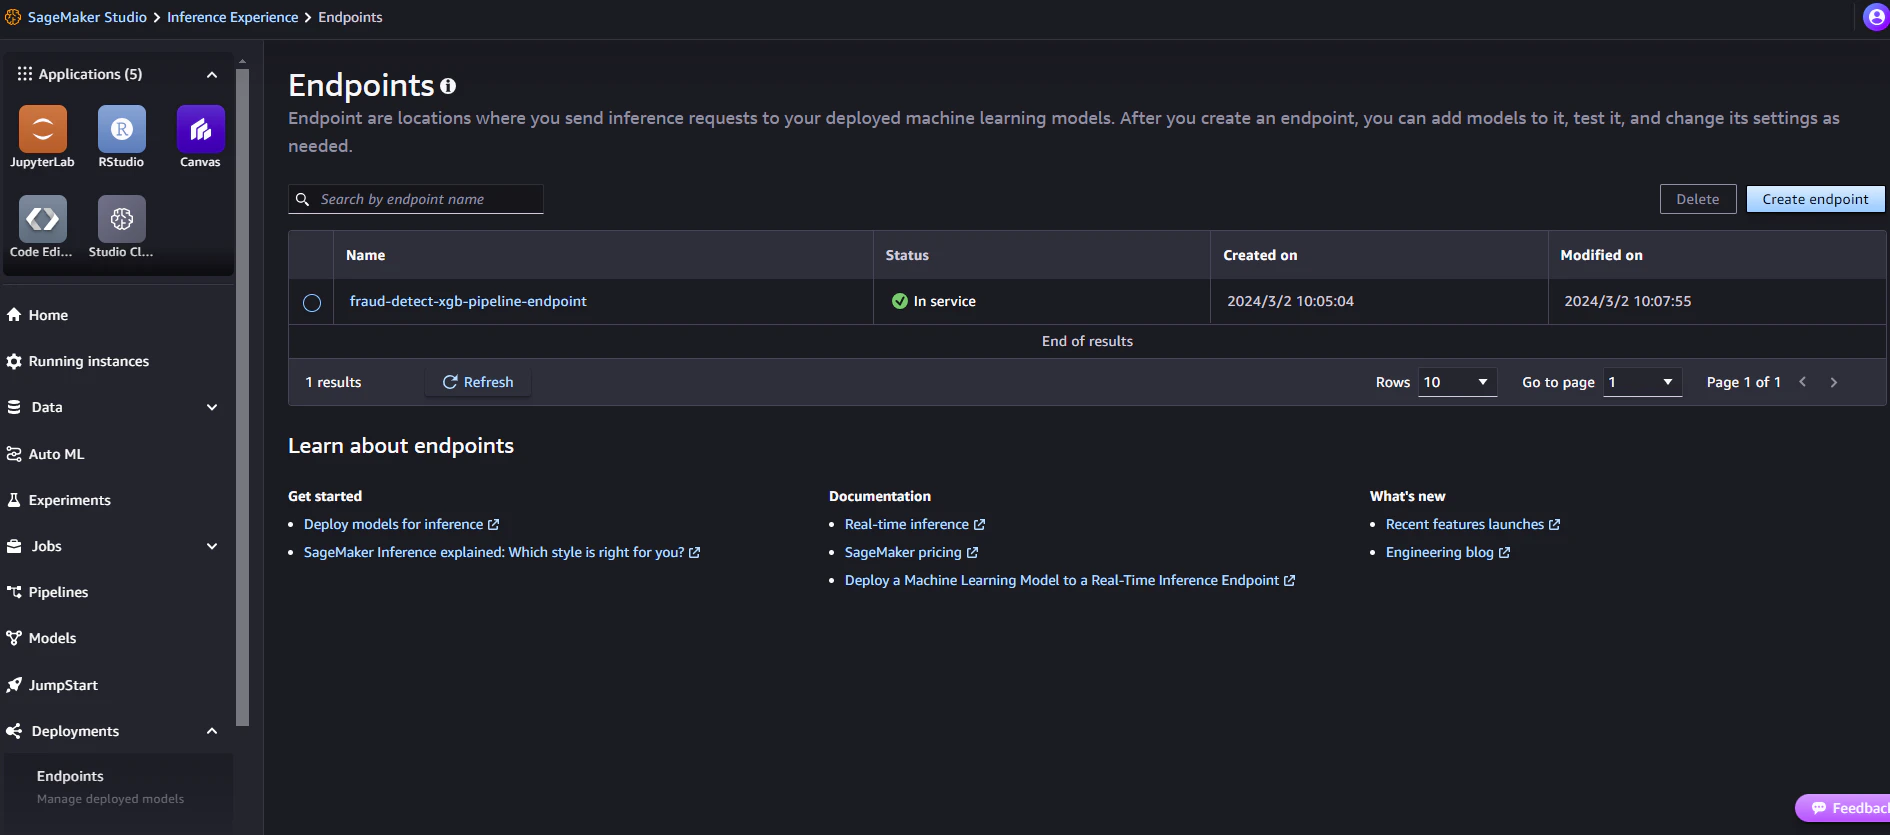Open the Canvas application icon
This screenshot has width=1890, height=835.
[200, 129]
